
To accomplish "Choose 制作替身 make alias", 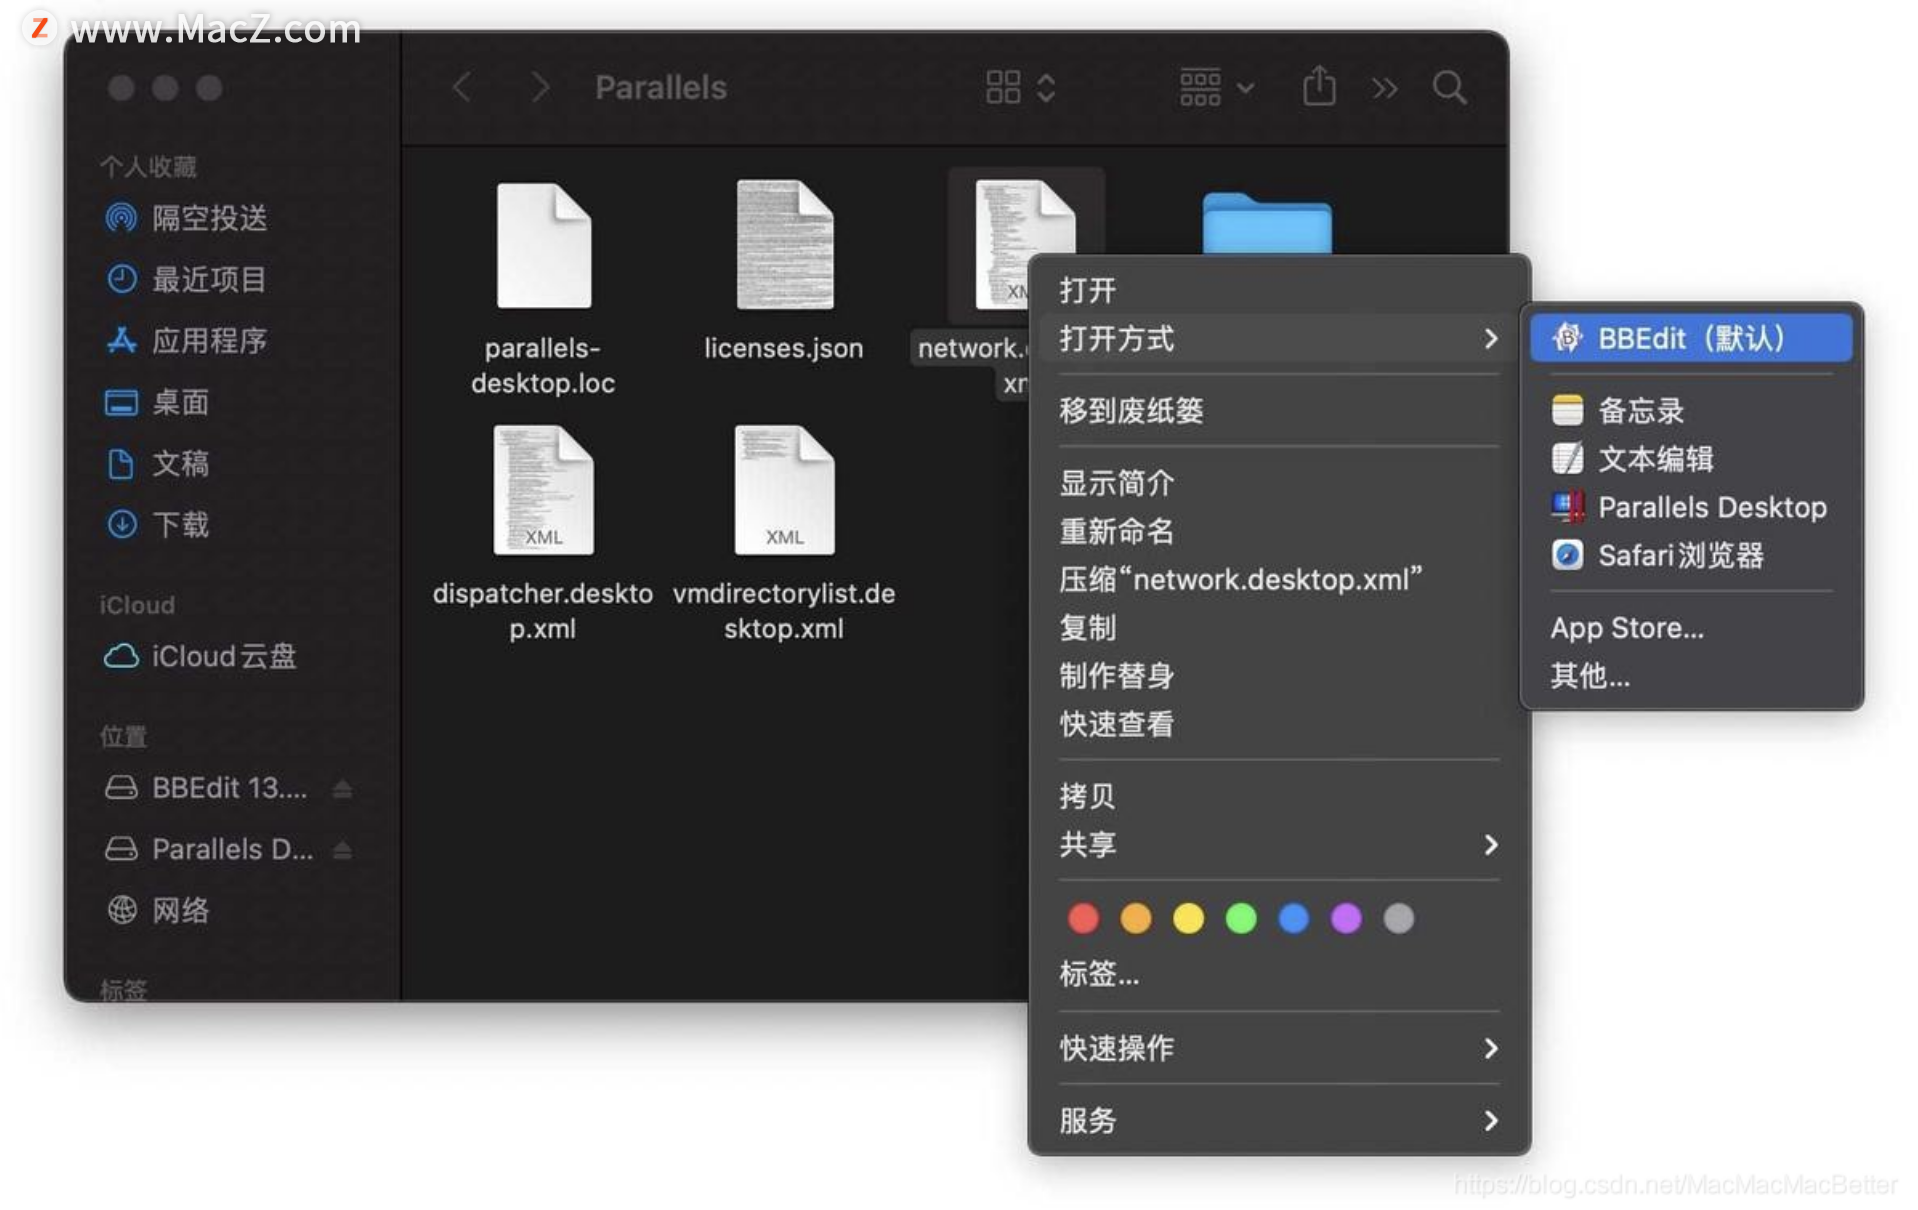I will point(1279,676).
